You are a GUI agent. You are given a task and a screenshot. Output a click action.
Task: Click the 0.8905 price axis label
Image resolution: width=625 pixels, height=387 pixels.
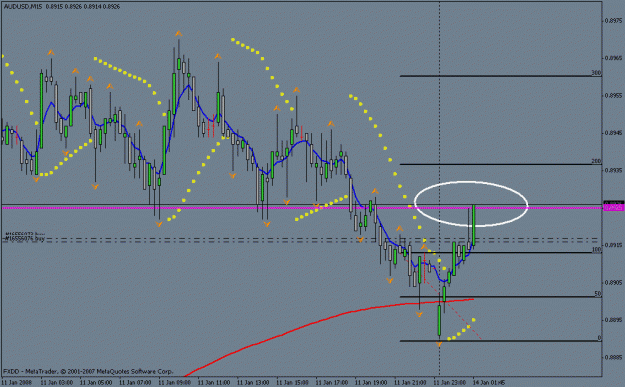(x=613, y=283)
